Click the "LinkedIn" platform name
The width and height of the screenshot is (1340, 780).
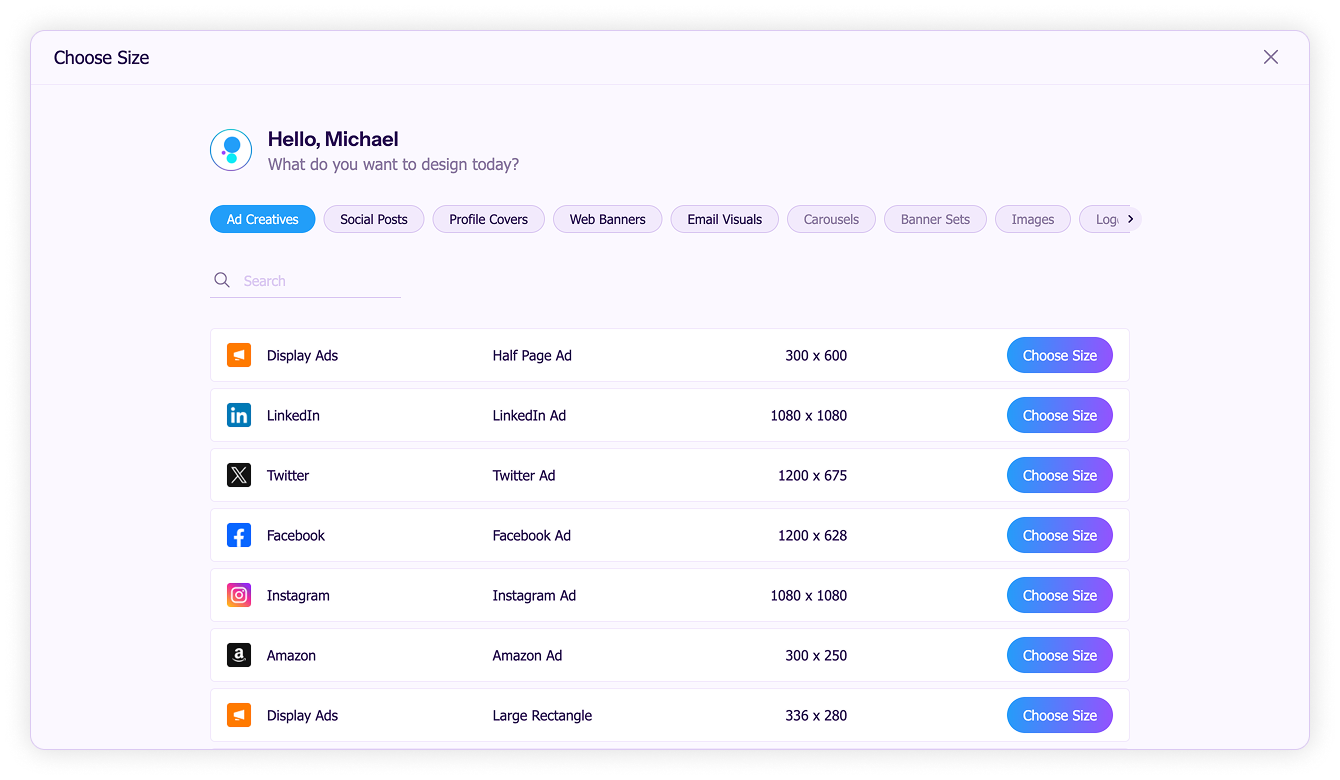pos(293,415)
